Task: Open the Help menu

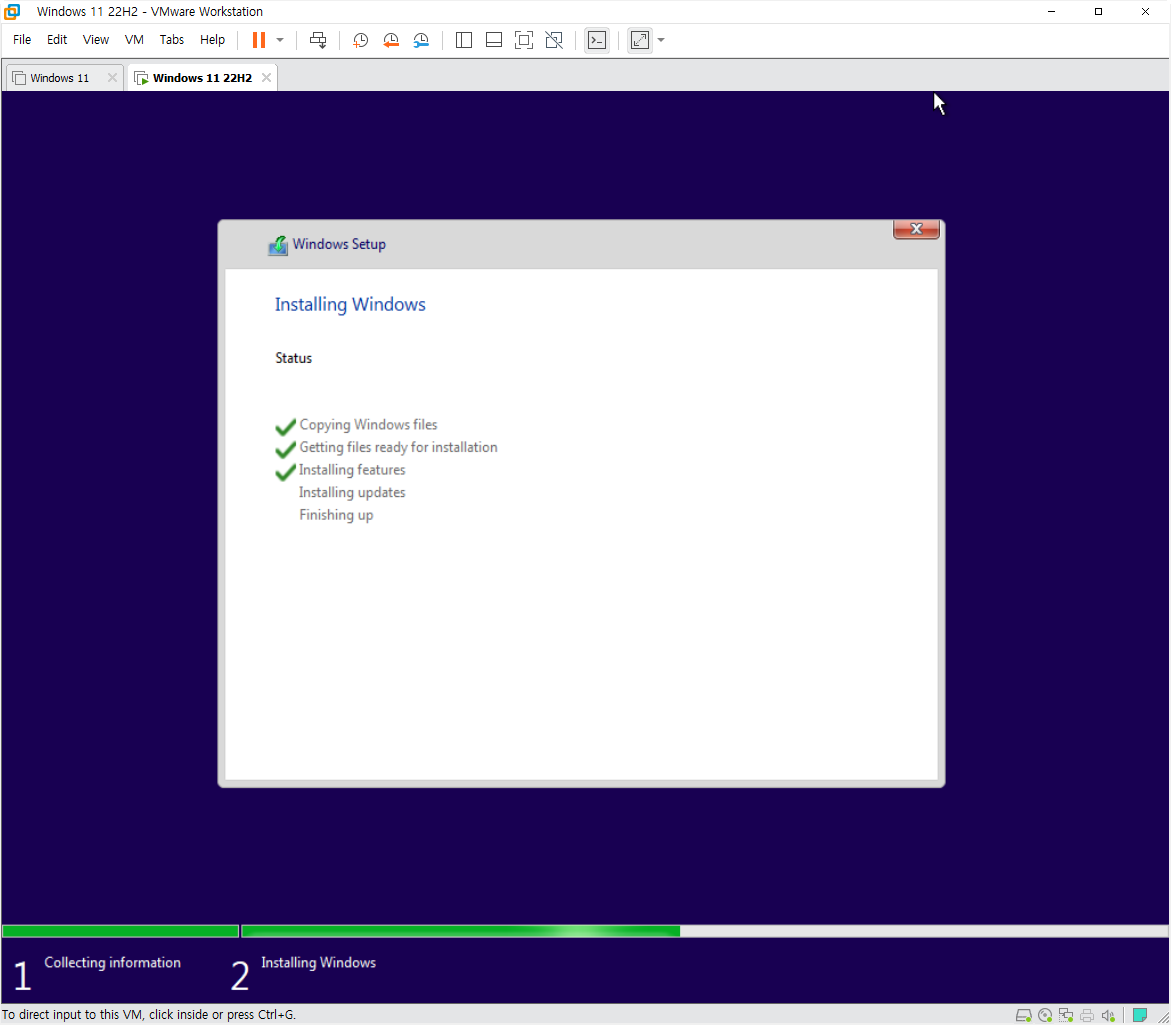Action: click(x=212, y=40)
